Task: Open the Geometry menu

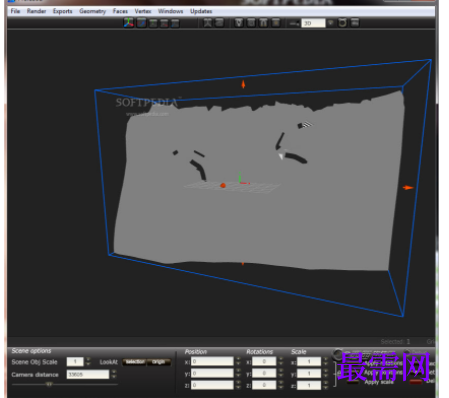Action: (92, 11)
